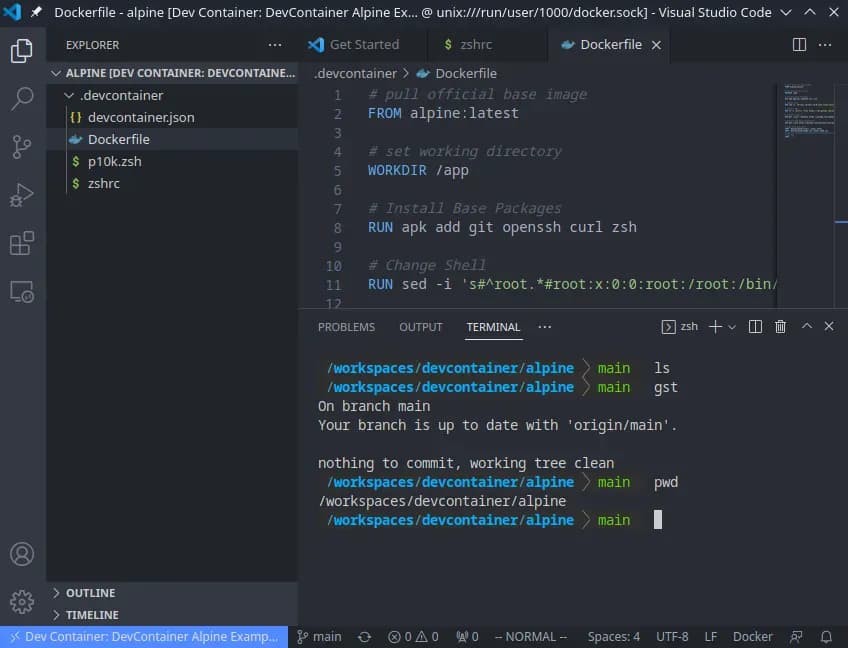Switch to the OUTPUT panel tab
The height and width of the screenshot is (648, 848).
421,327
